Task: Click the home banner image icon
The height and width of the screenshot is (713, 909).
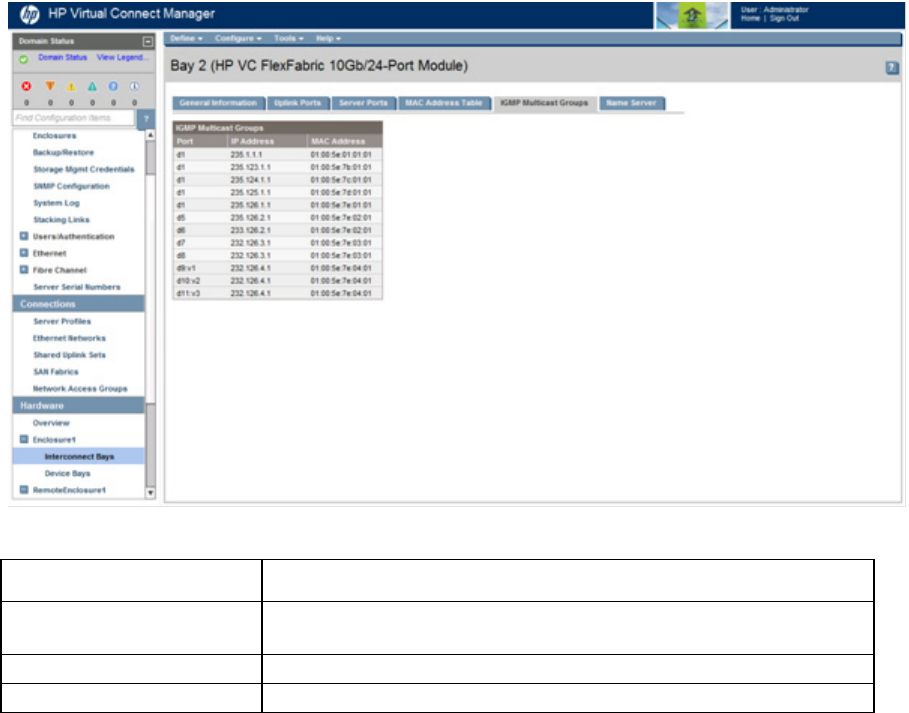Action: (x=692, y=16)
